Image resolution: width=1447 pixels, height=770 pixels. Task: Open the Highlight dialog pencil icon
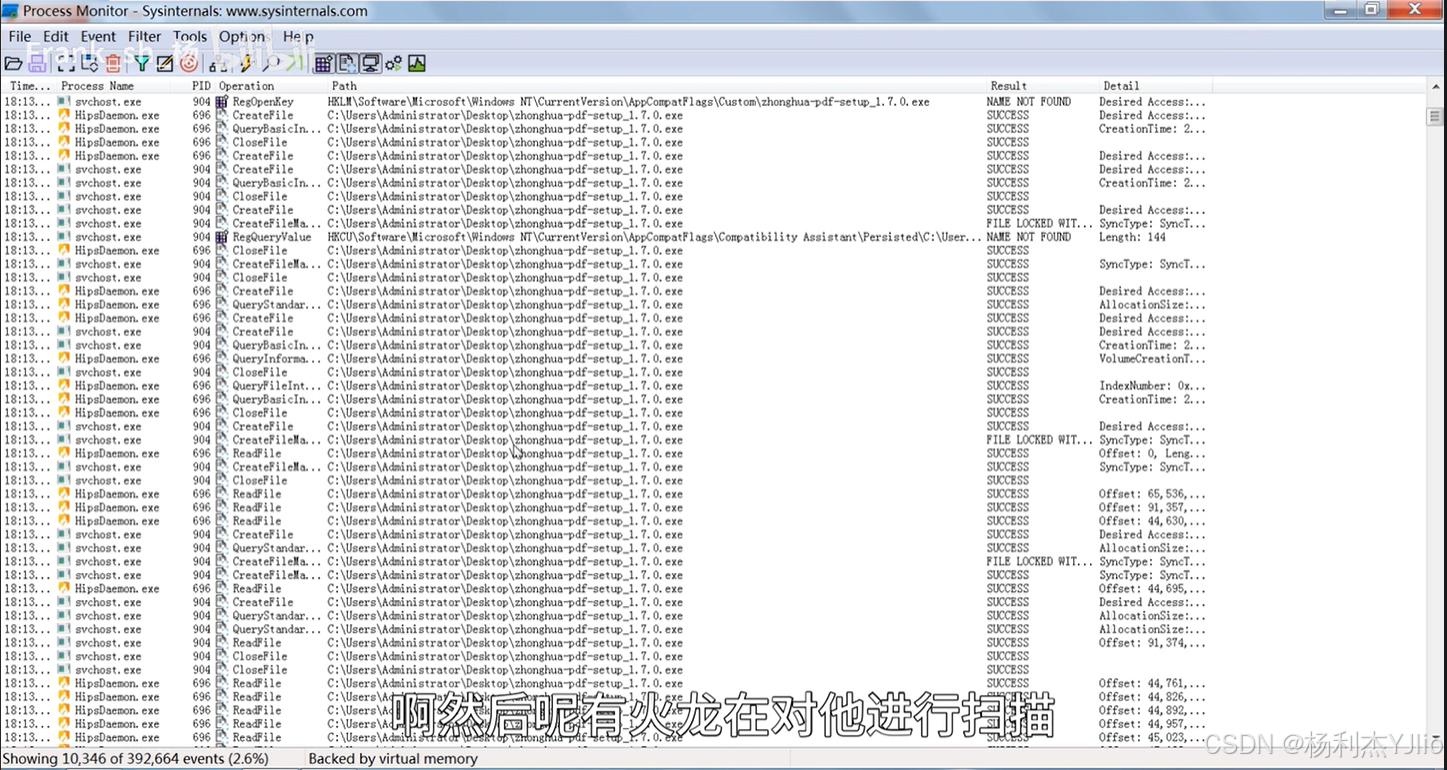[x=165, y=63]
